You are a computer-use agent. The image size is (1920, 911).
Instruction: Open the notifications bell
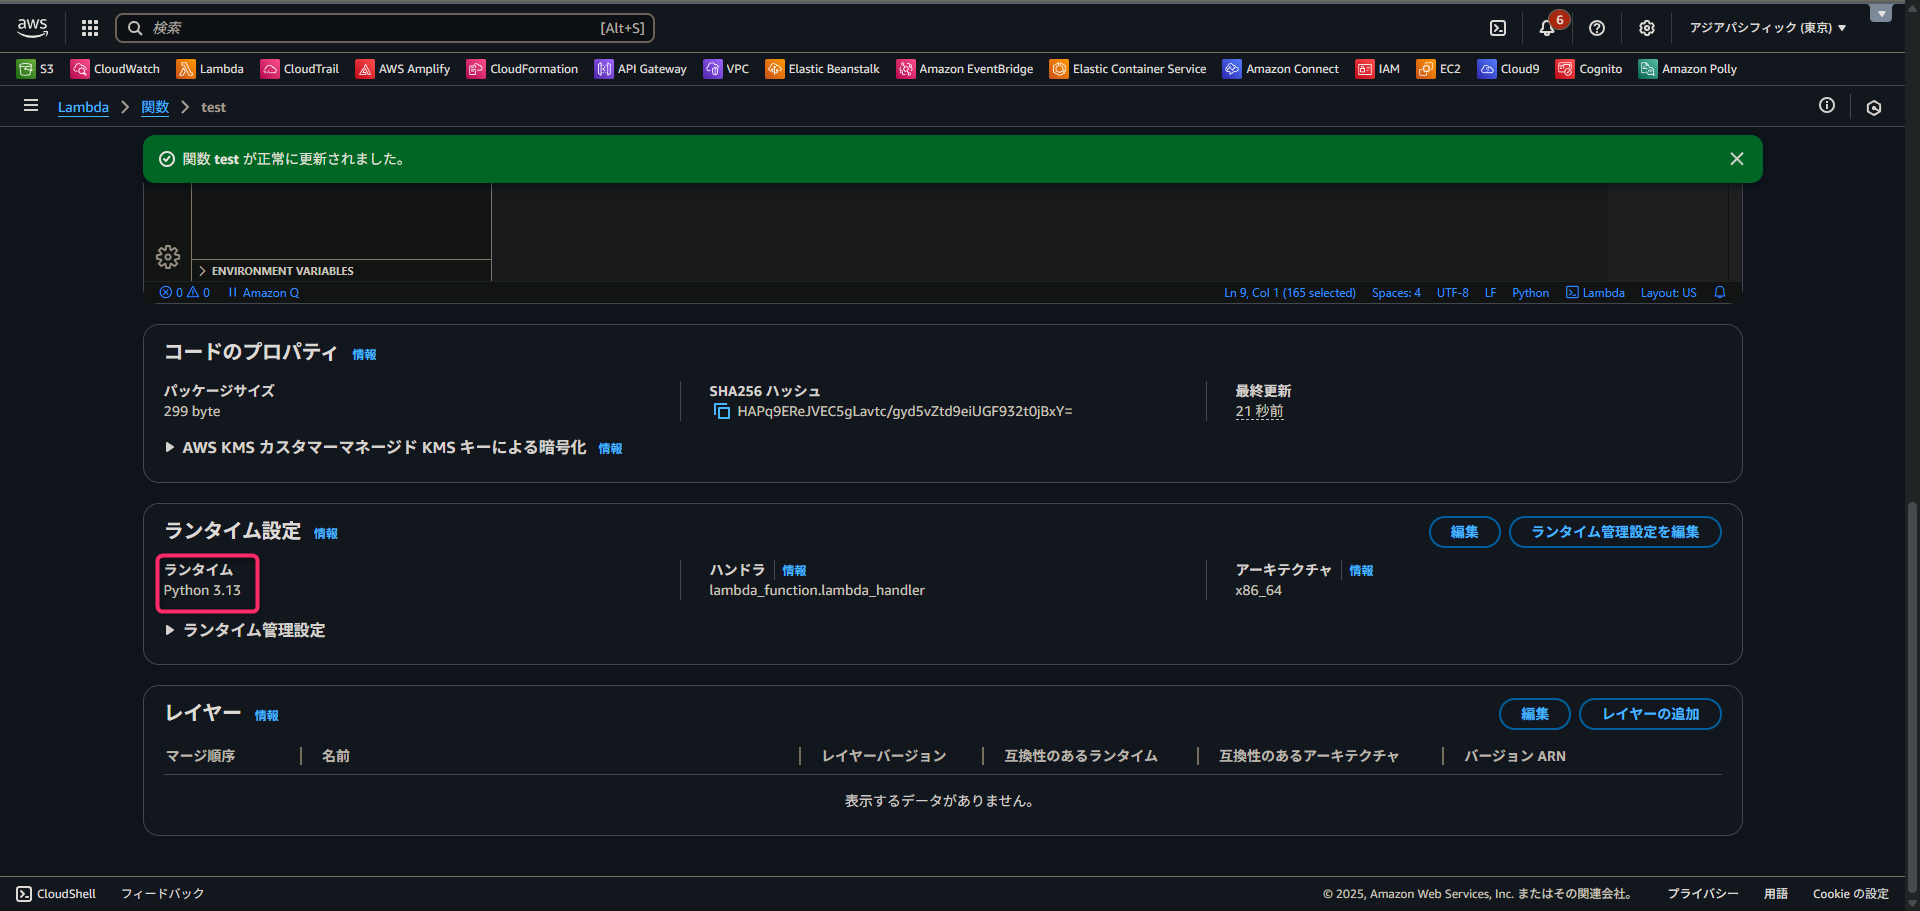click(1546, 28)
